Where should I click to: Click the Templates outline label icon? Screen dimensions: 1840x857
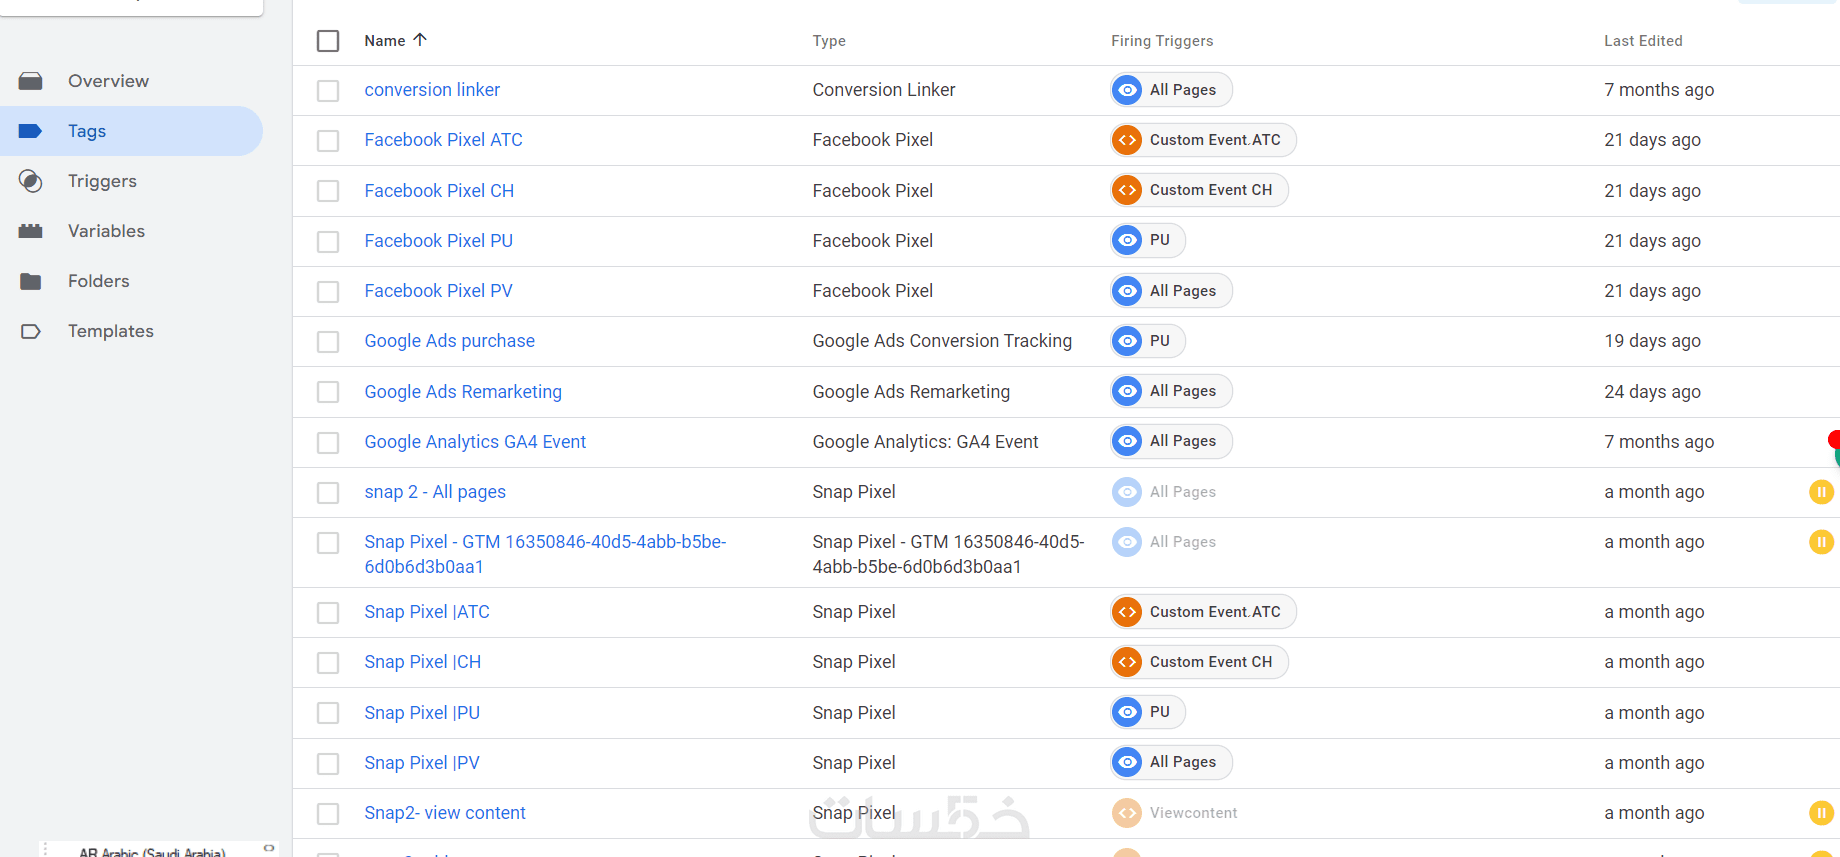[x=31, y=331]
